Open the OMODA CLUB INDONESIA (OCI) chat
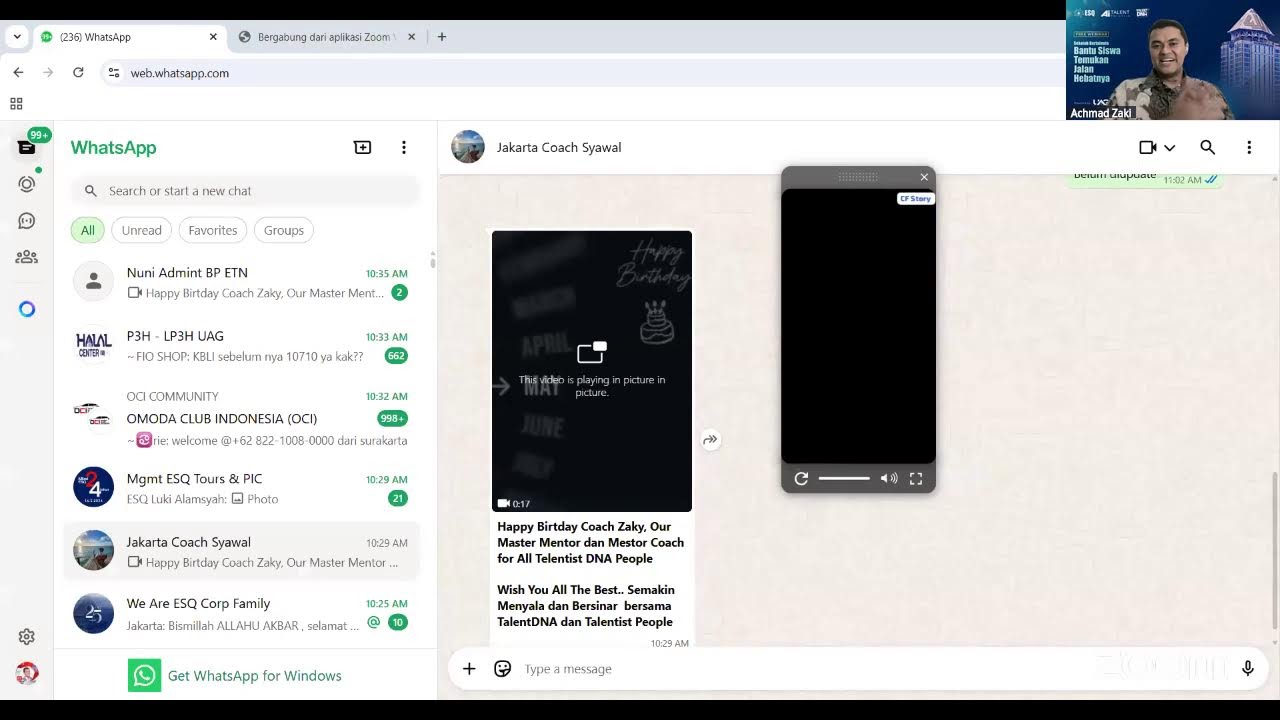This screenshot has height=720, width=1280. pyautogui.click(x=242, y=418)
